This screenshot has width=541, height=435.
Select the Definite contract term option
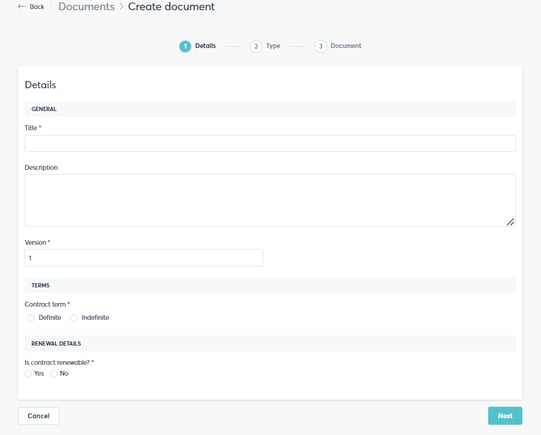30,318
